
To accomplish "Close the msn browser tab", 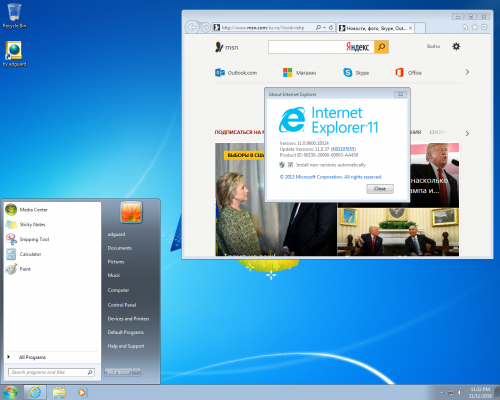I will click(x=410, y=28).
